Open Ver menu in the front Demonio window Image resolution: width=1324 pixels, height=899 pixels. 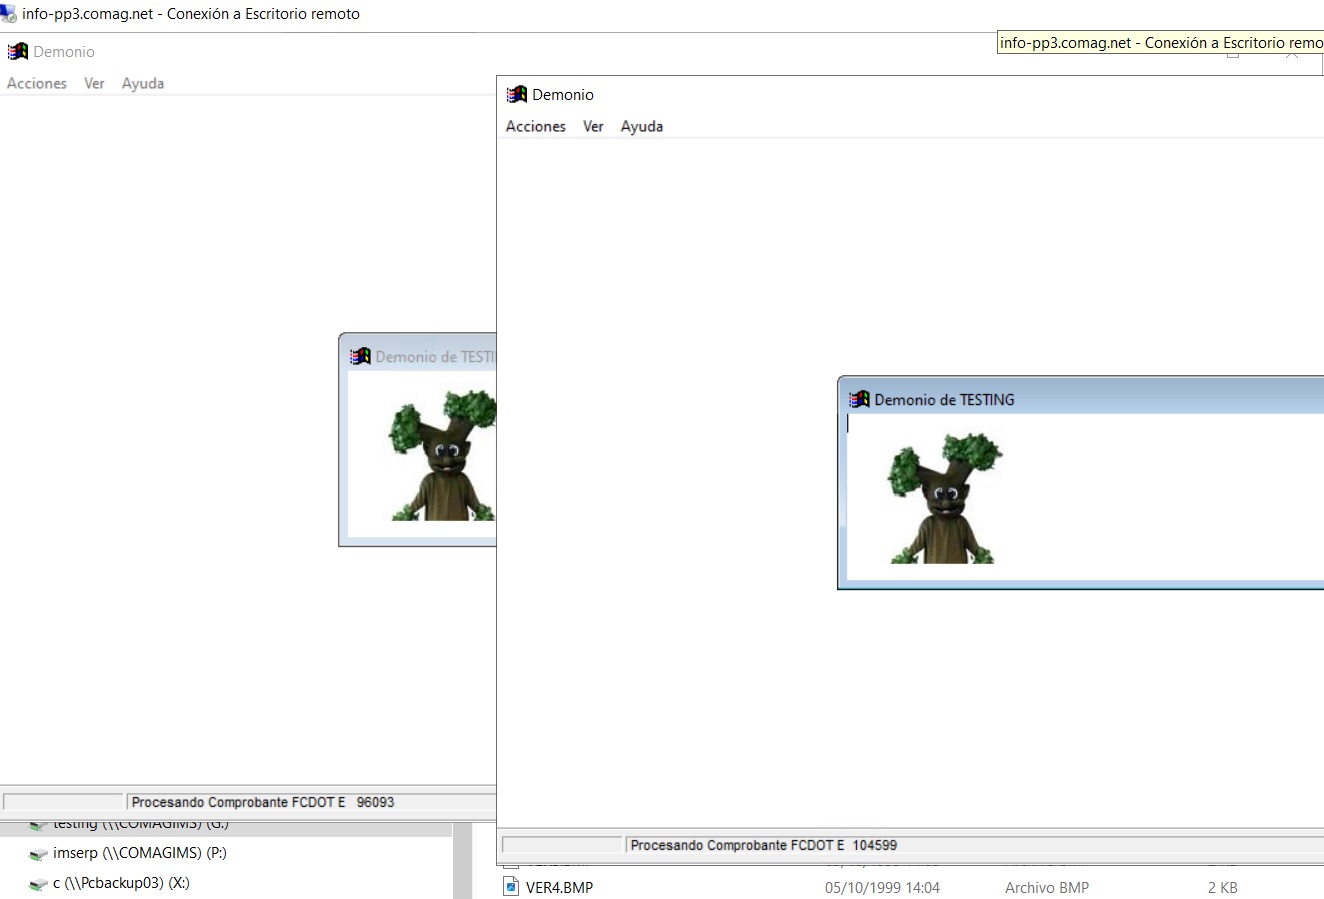coord(593,127)
